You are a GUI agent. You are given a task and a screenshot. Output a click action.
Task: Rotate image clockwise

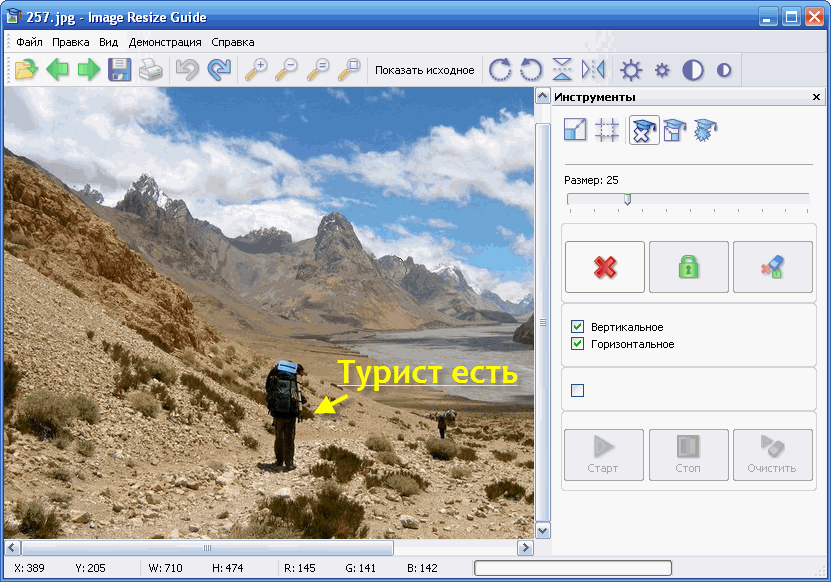click(500, 70)
